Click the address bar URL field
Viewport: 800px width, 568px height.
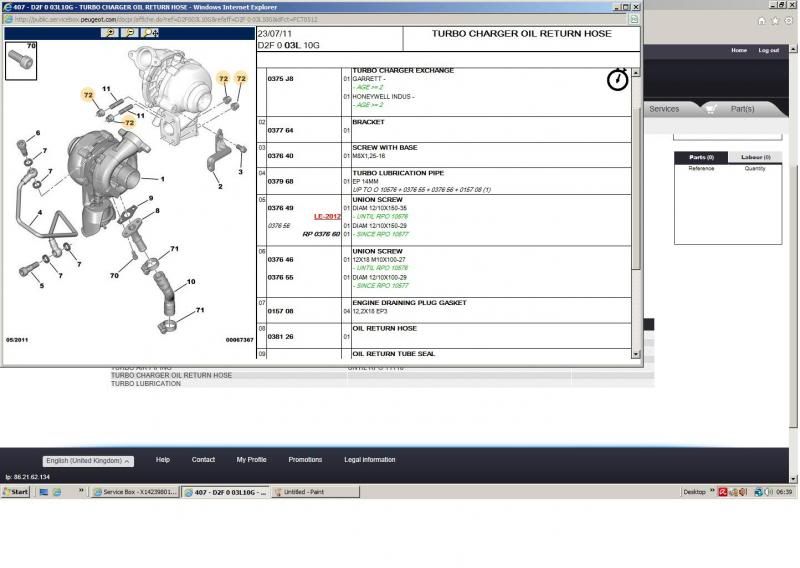(316, 19)
